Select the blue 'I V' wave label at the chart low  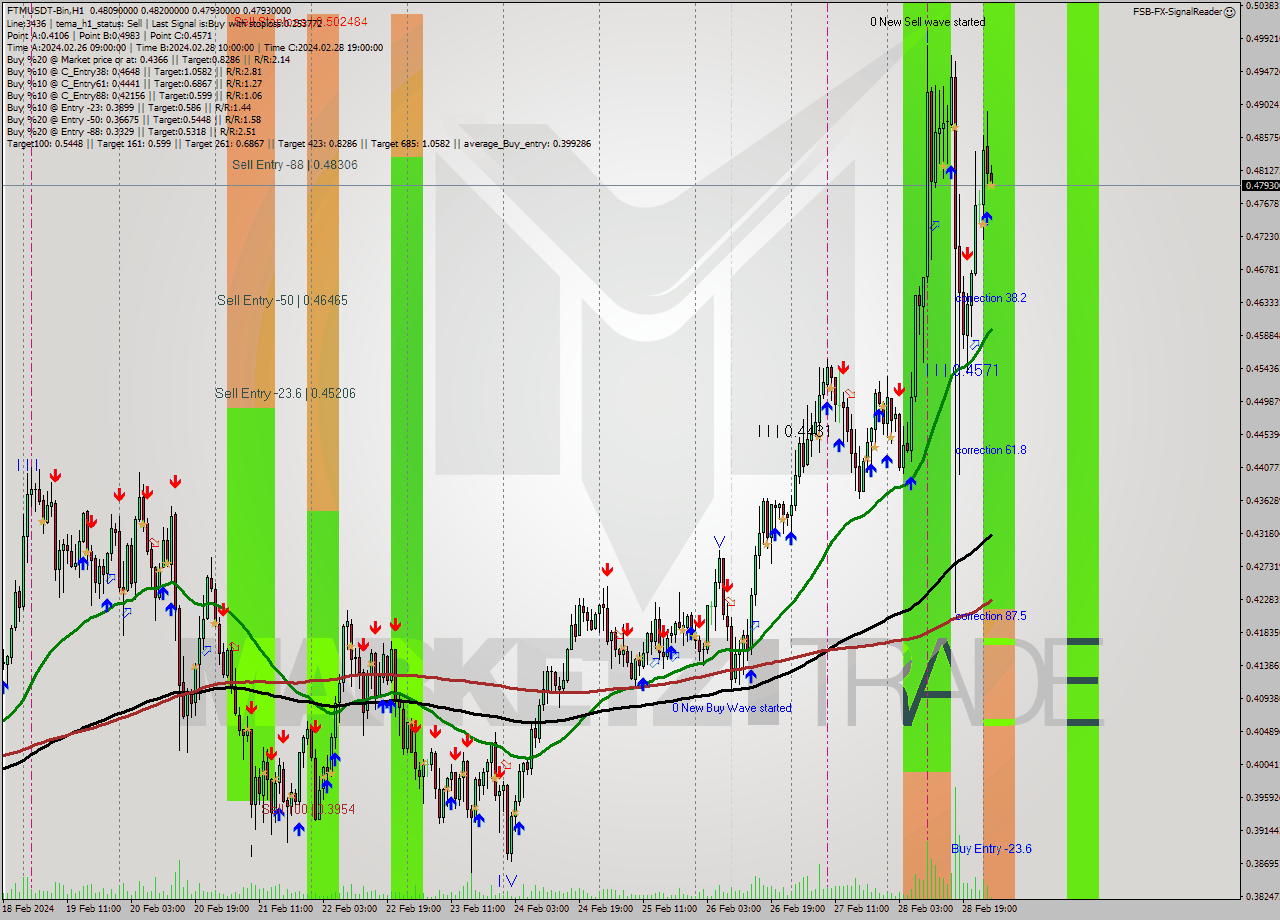[508, 881]
